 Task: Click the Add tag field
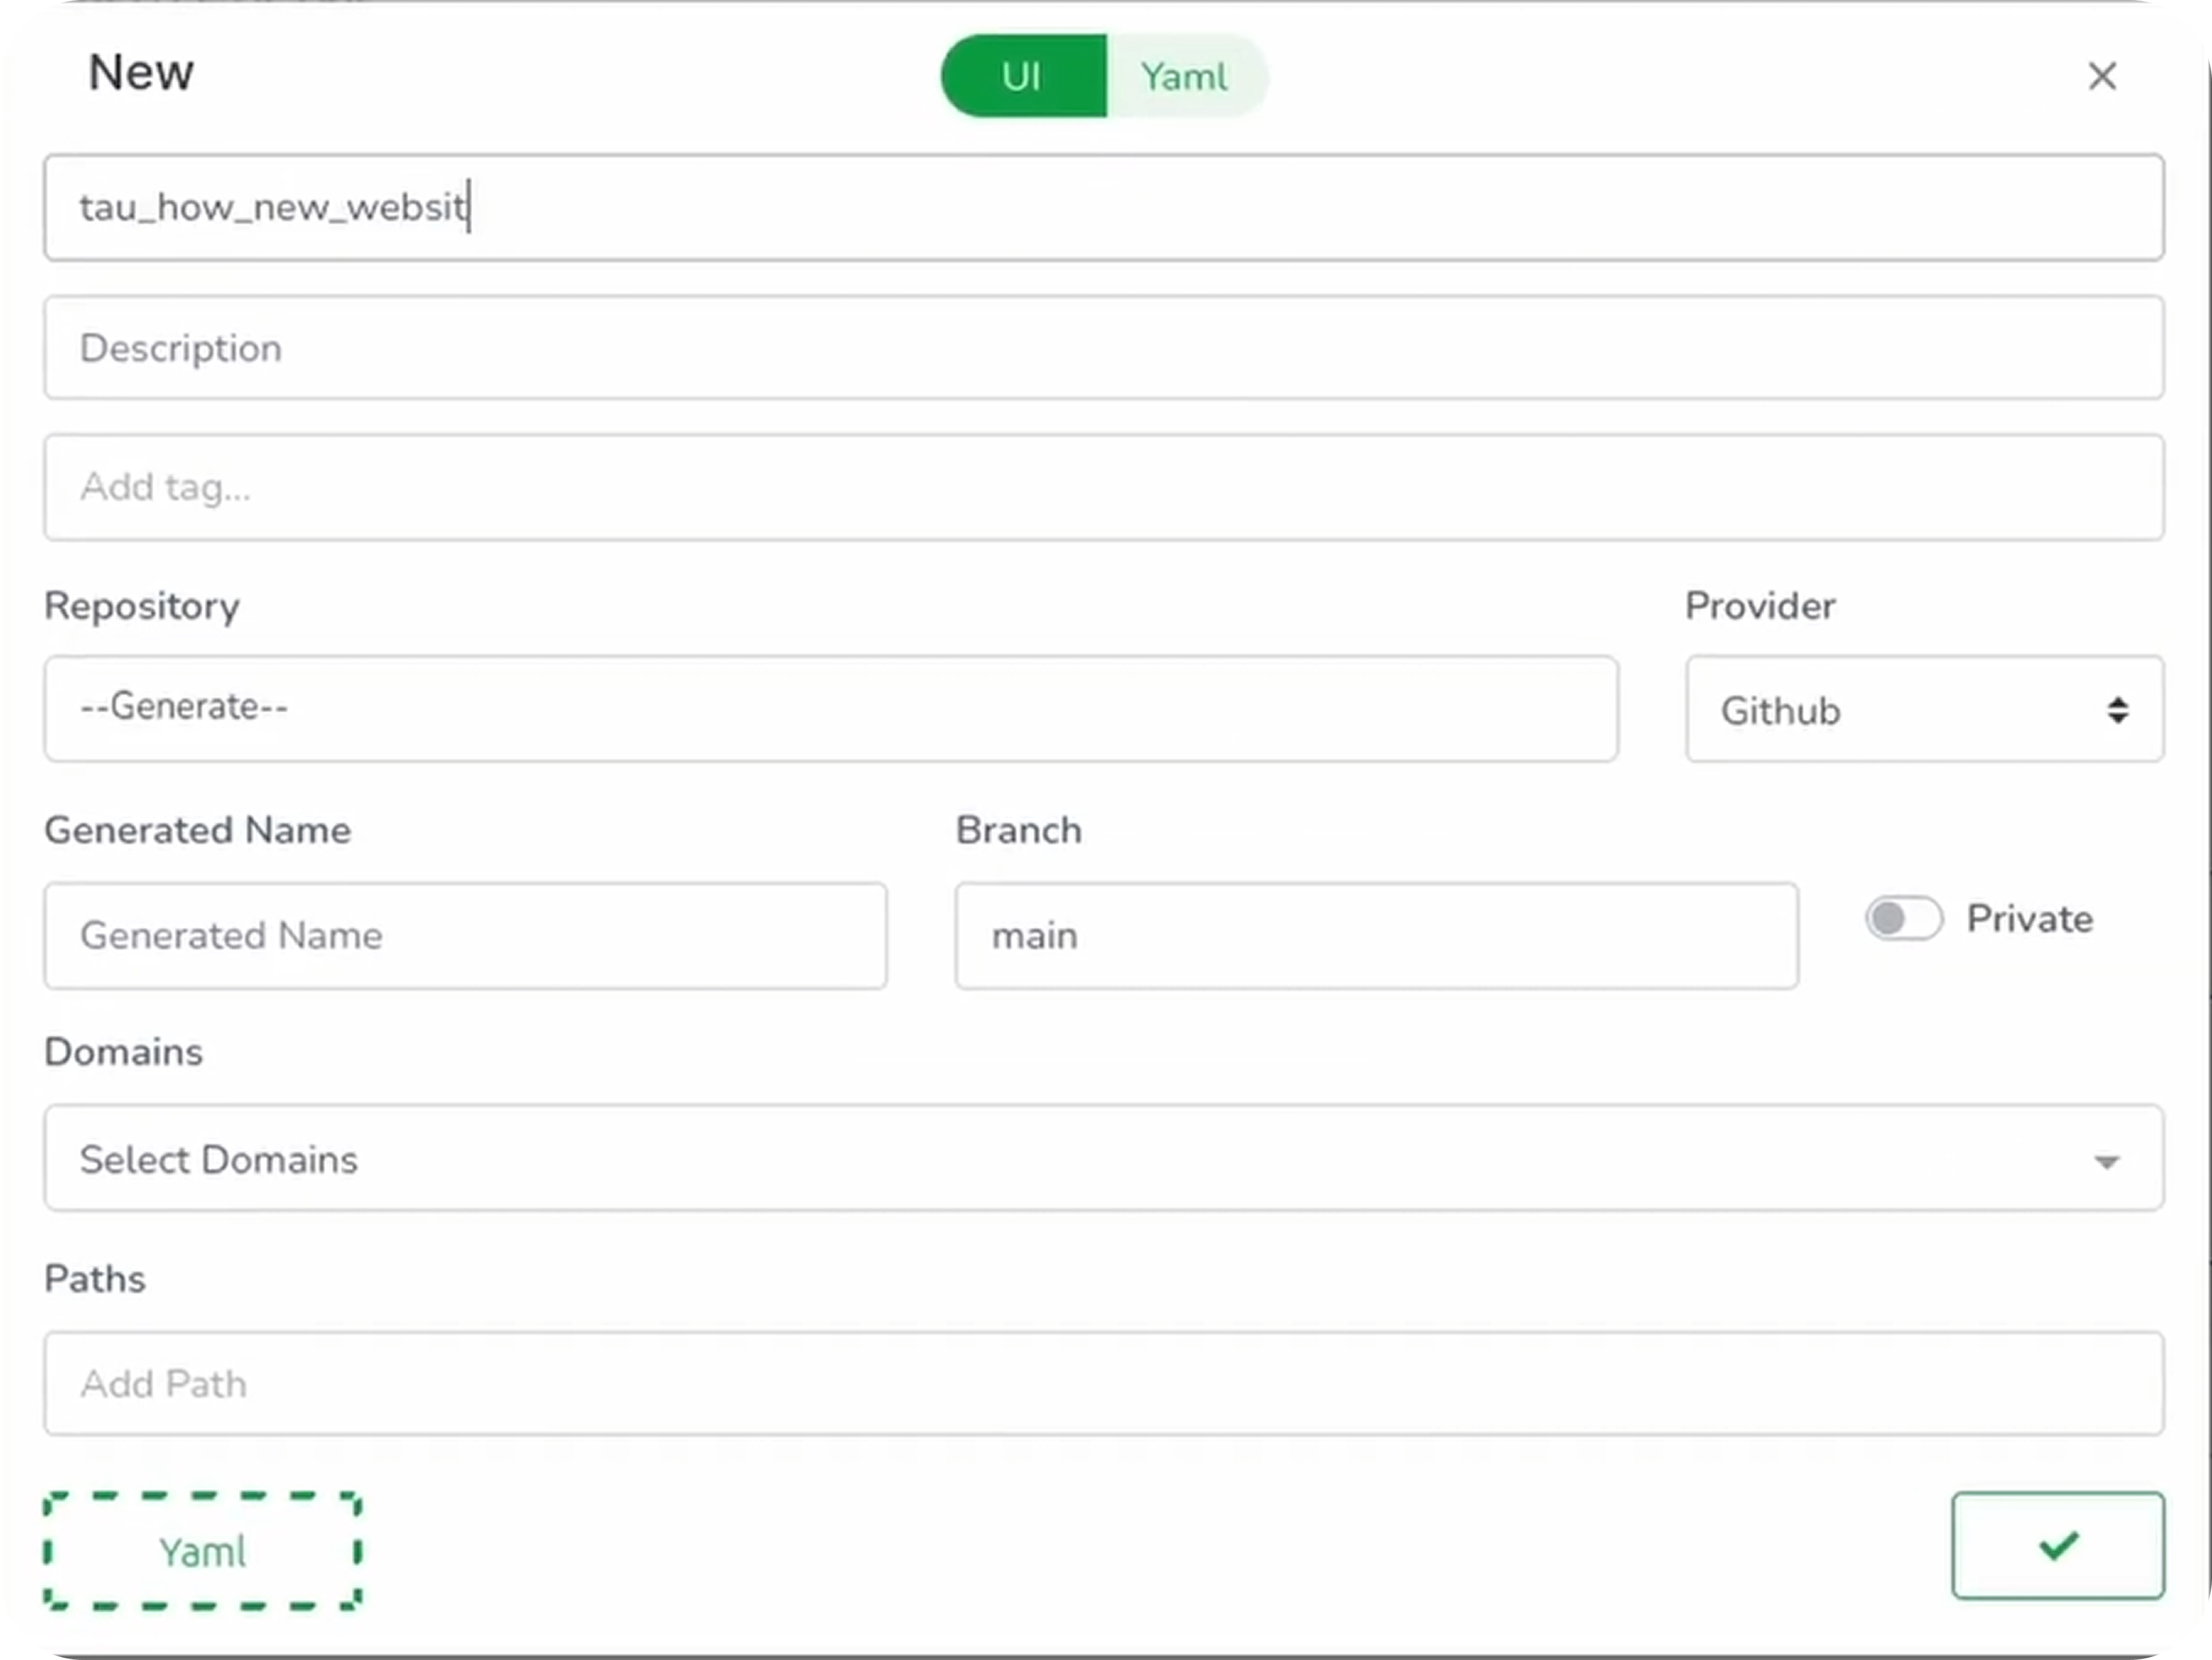click(1103, 487)
